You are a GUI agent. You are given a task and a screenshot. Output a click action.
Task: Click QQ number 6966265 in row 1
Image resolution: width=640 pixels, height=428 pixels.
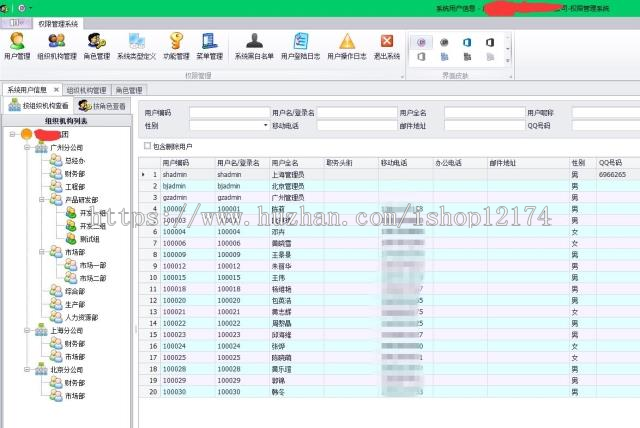[x=612, y=174]
